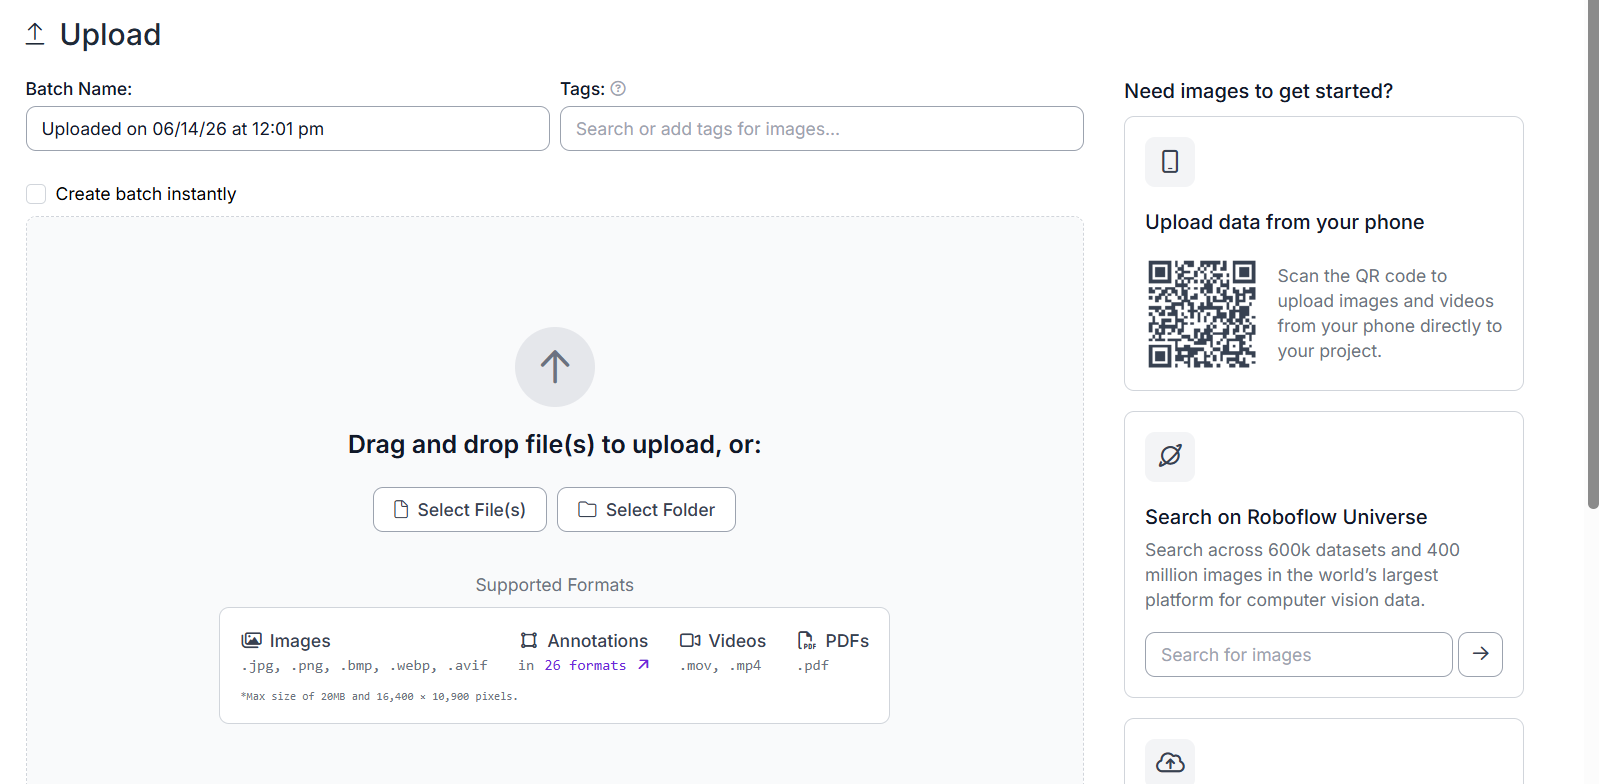Click the Need images to get started? heading
This screenshot has height=784, width=1599.
pos(1259,91)
